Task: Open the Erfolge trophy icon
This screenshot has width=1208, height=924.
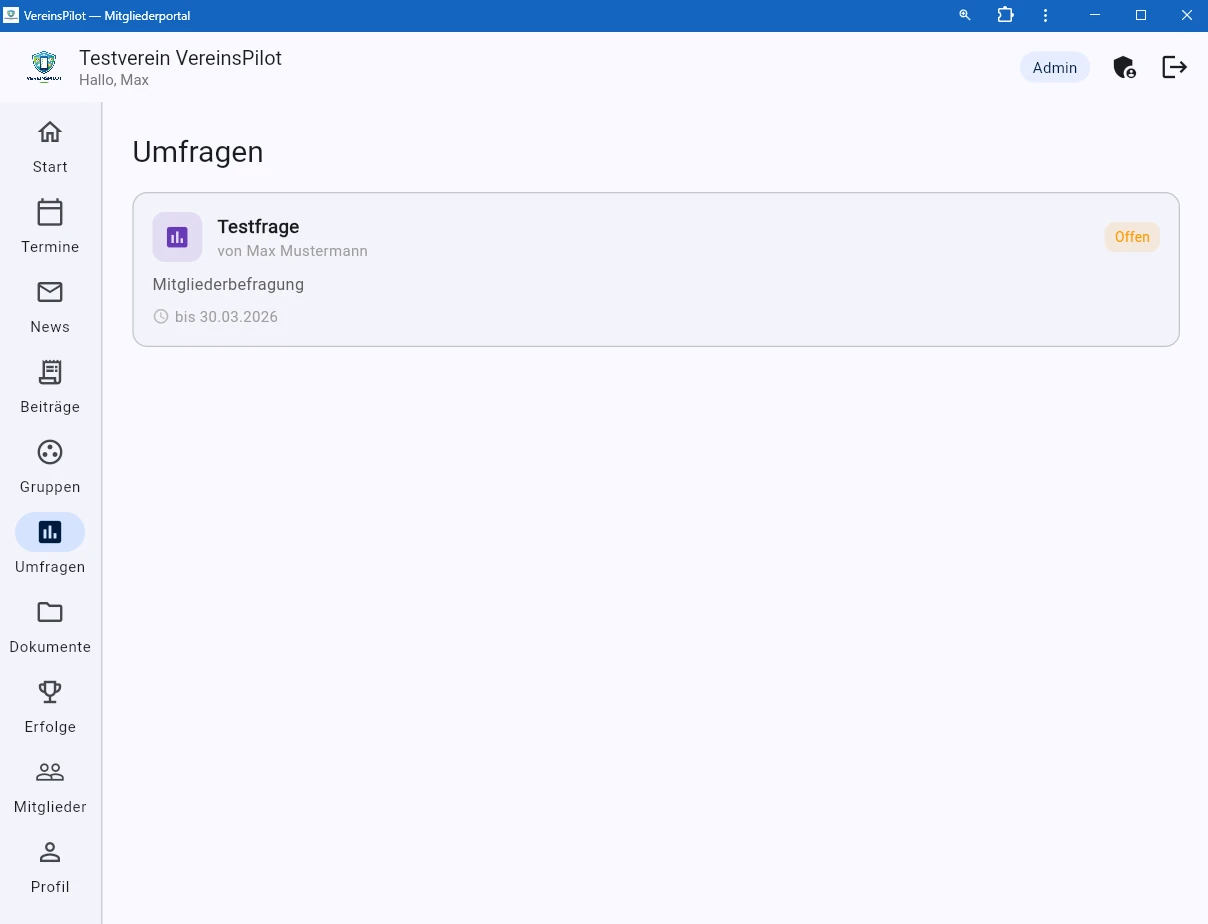Action: (49, 692)
